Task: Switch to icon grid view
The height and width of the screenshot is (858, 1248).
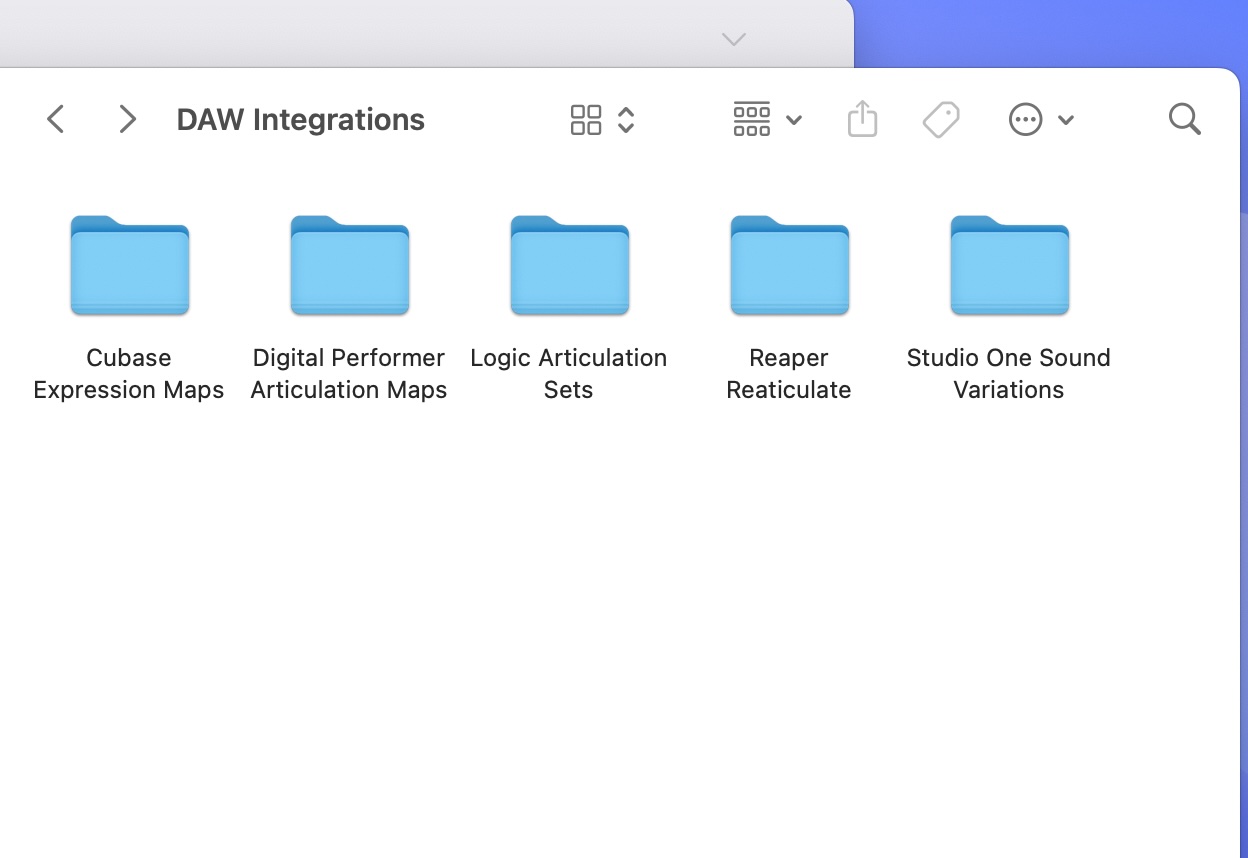Action: click(x=586, y=120)
